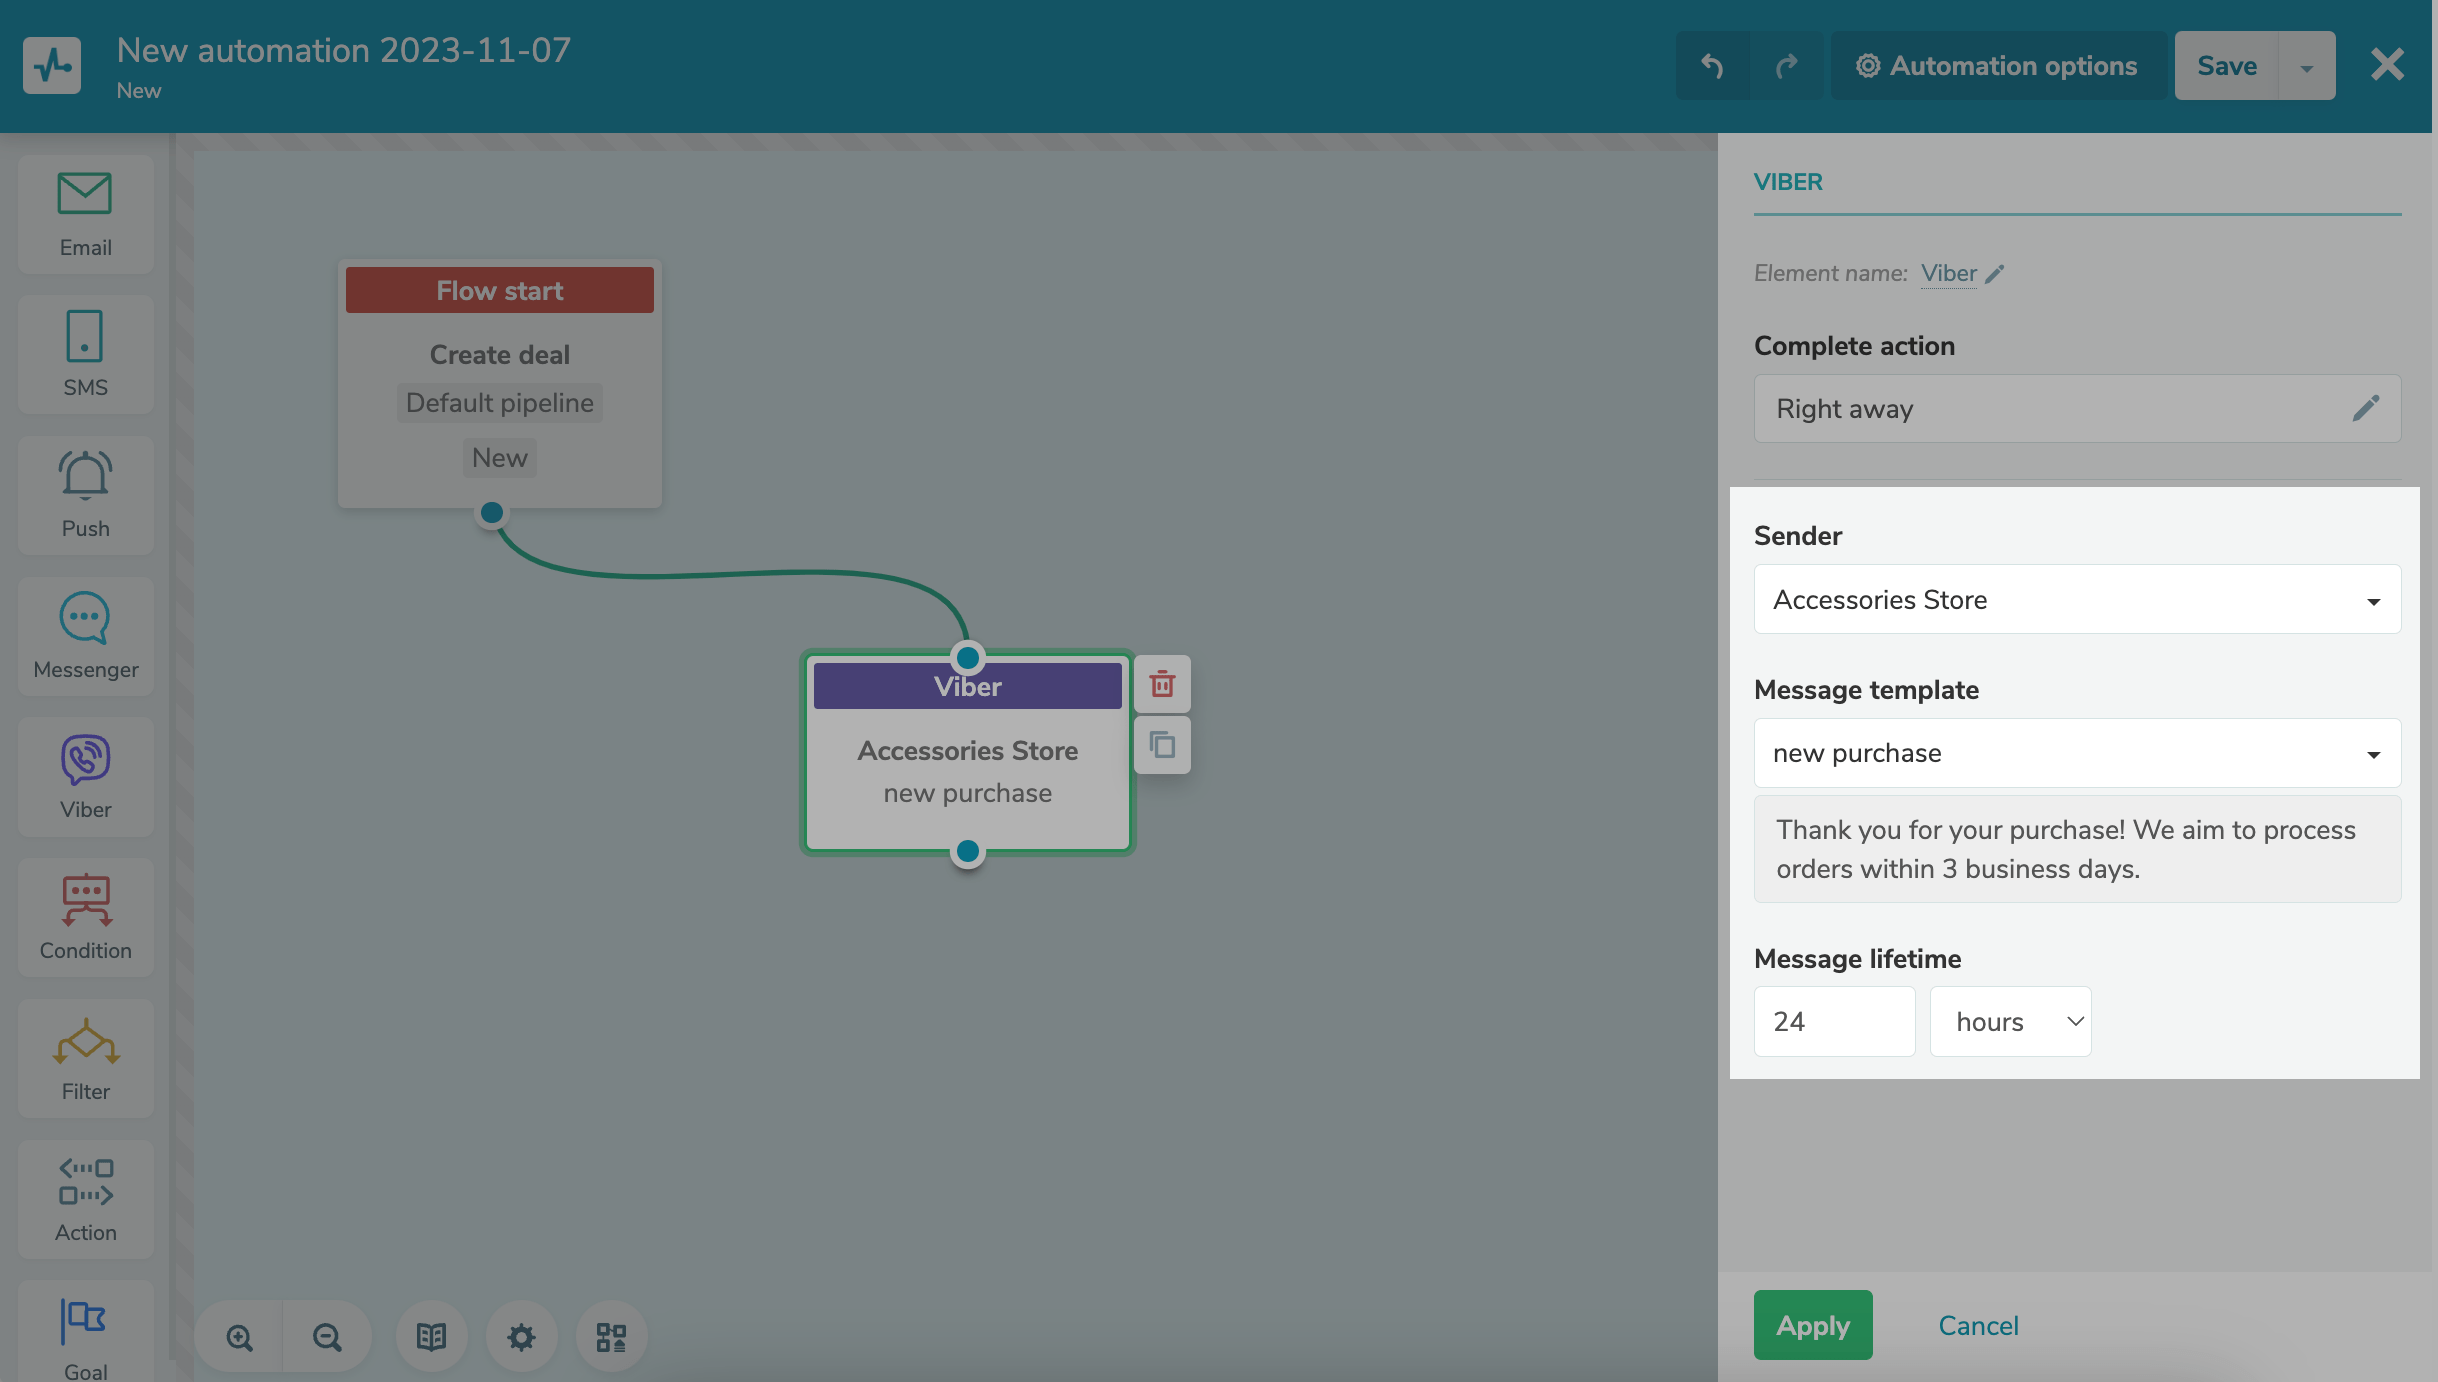Click the green Apply button
Image resolution: width=2438 pixels, height=1382 pixels.
[x=1813, y=1326]
